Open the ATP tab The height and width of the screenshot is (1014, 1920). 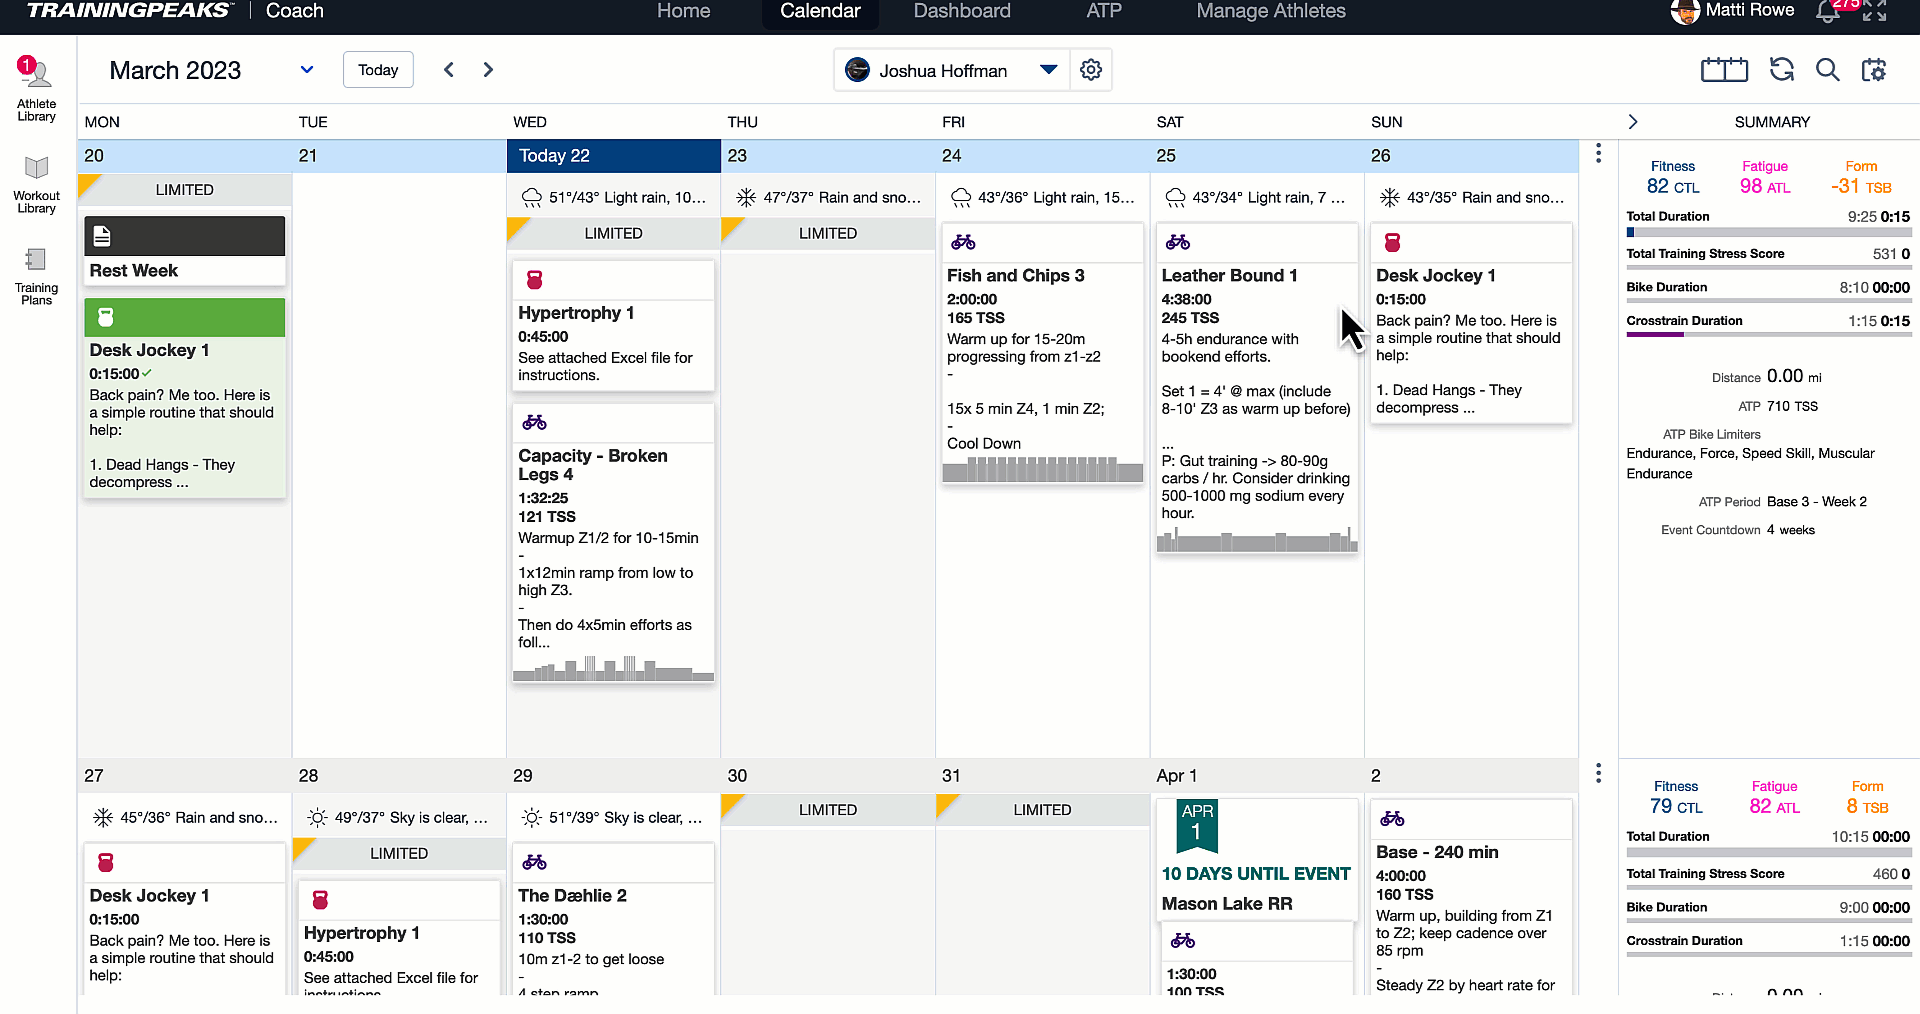pos(1103,12)
